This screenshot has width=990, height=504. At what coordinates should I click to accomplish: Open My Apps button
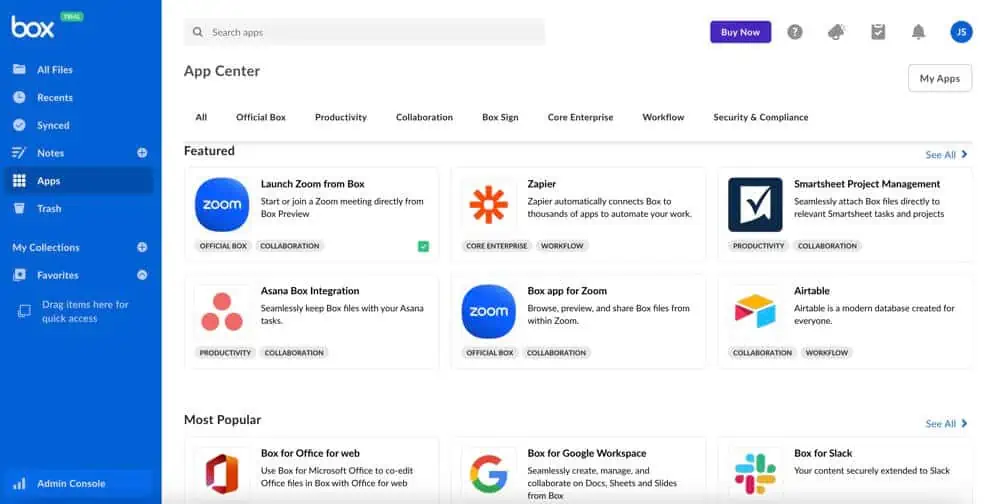tap(939, 78)
